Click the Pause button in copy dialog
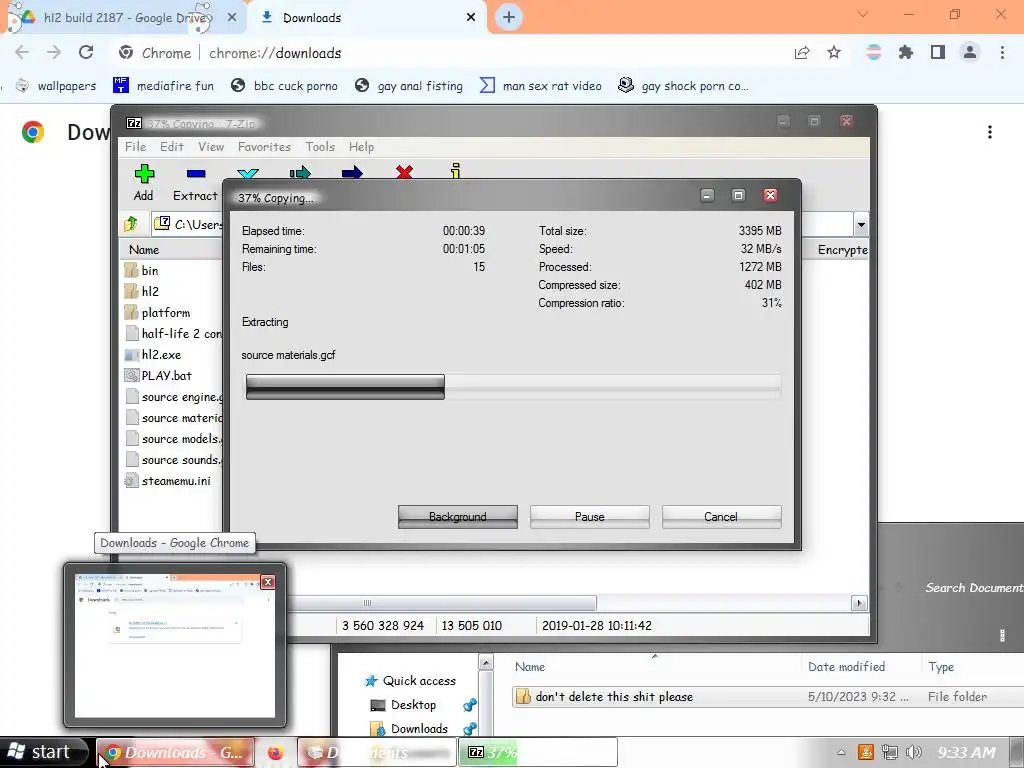 click(x=590, y=517)
